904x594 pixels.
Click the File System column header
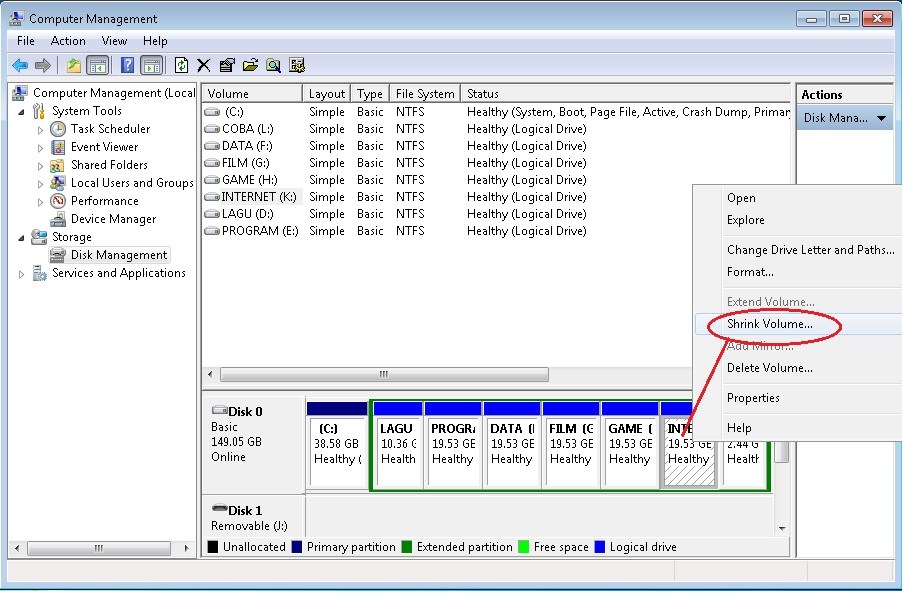coord(425,93)
